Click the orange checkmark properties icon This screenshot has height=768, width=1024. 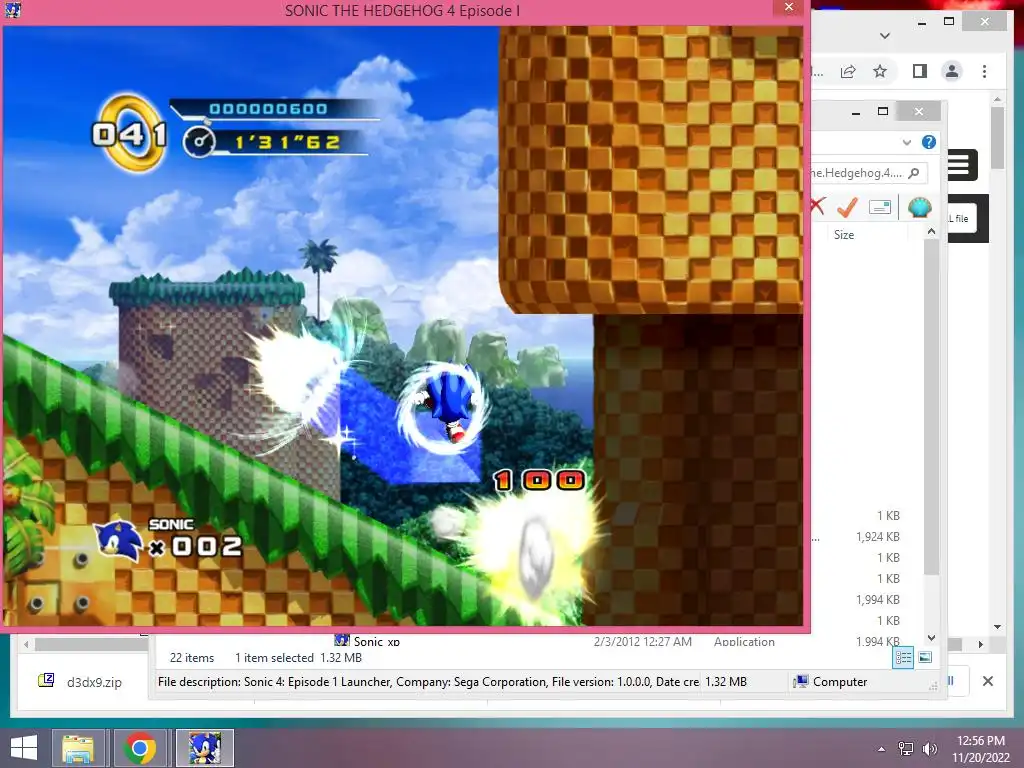pos(847,207)
